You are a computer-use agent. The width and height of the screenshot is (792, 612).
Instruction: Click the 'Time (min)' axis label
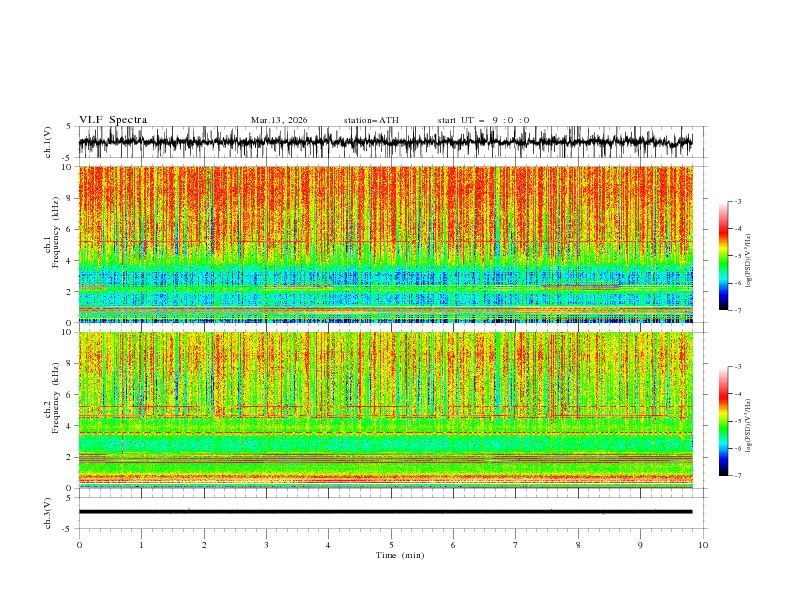pyautogui.click(x=400, y=555)
